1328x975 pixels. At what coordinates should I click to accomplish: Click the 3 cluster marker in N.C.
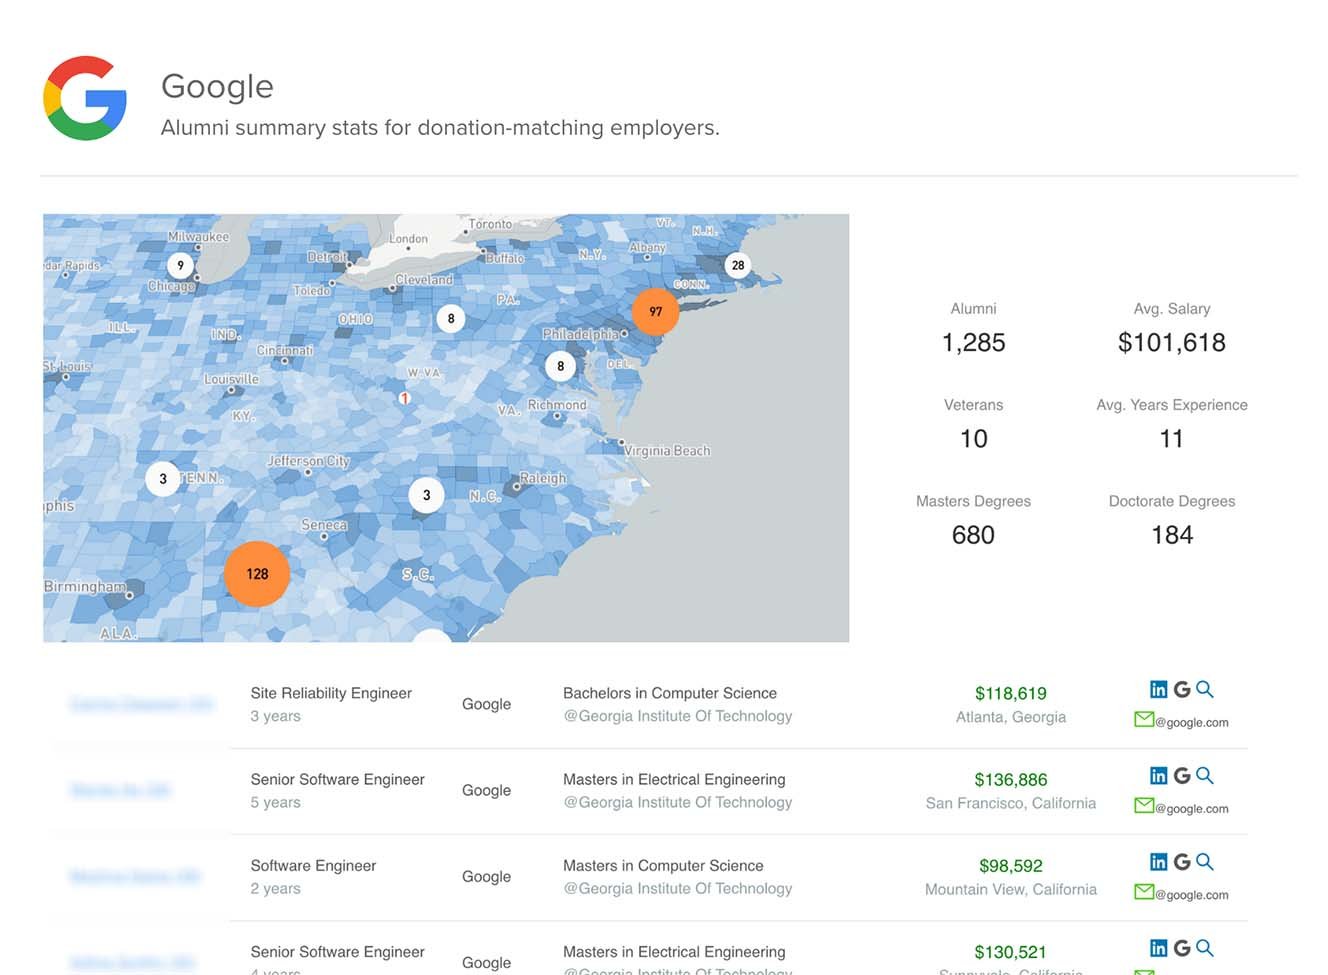427,495
